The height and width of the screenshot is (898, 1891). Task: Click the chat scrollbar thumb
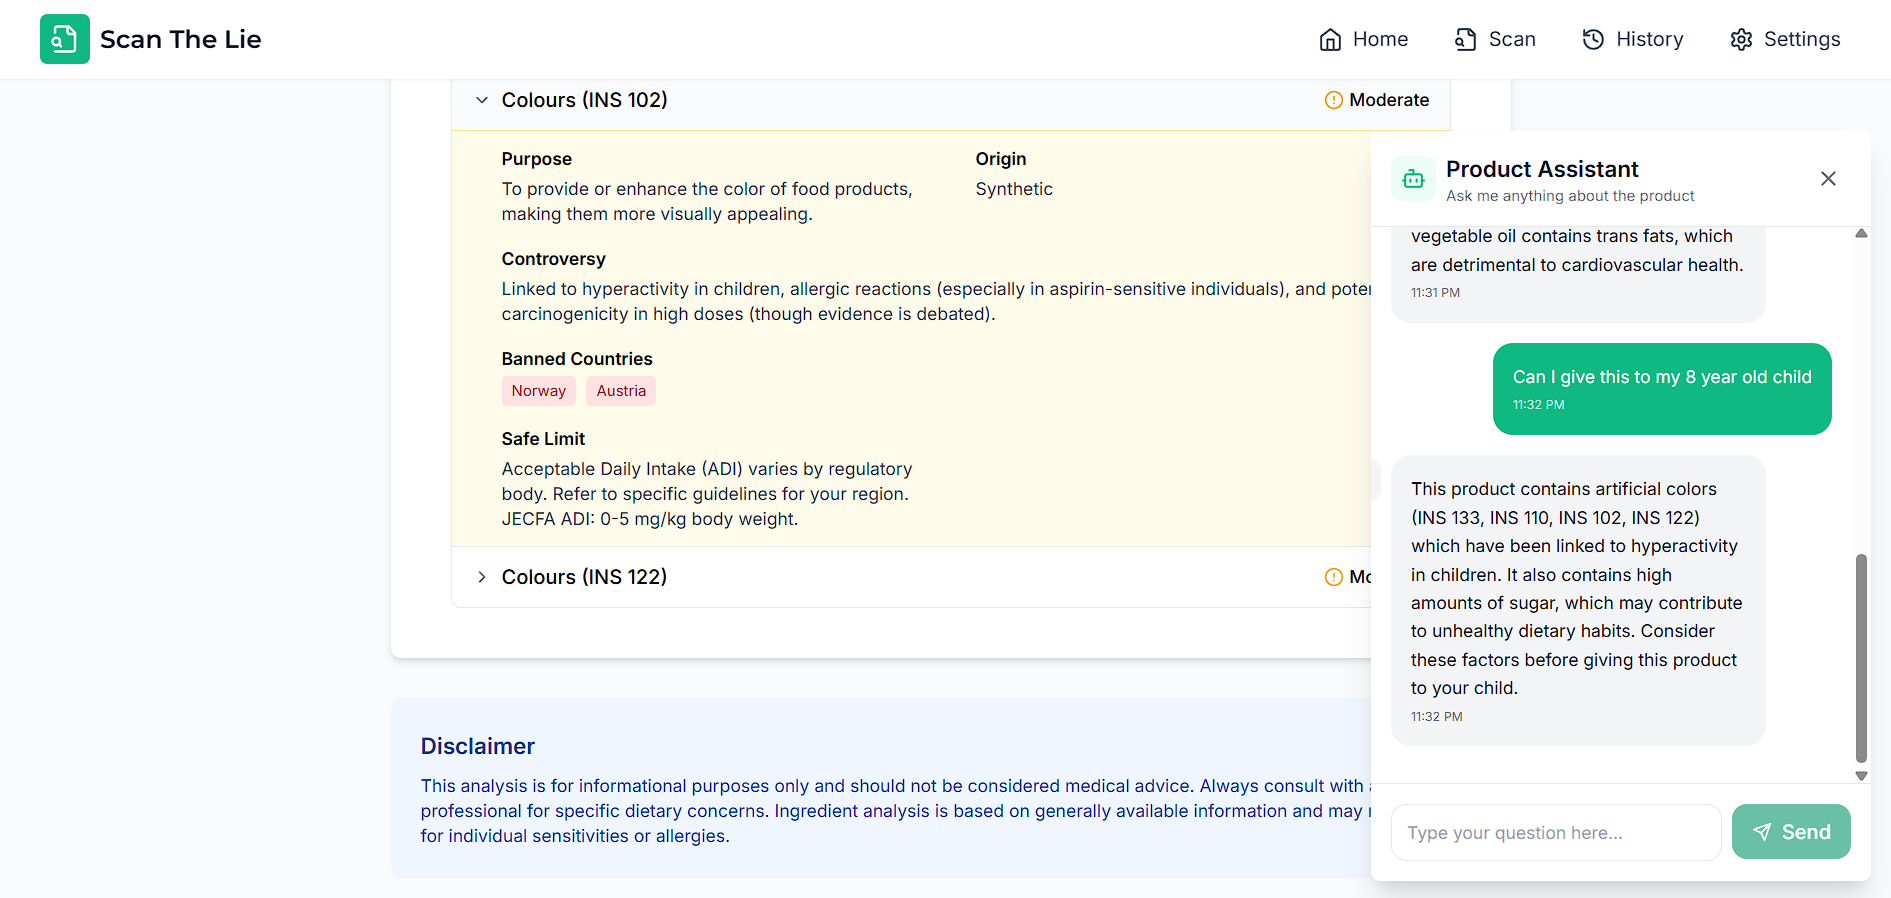(1861, 658)
